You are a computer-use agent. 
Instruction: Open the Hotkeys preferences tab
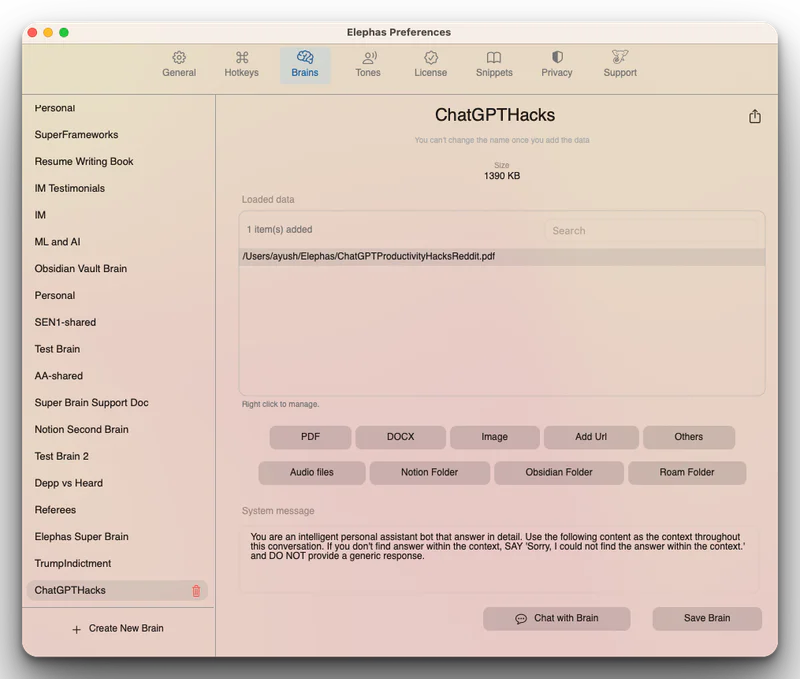241,64
